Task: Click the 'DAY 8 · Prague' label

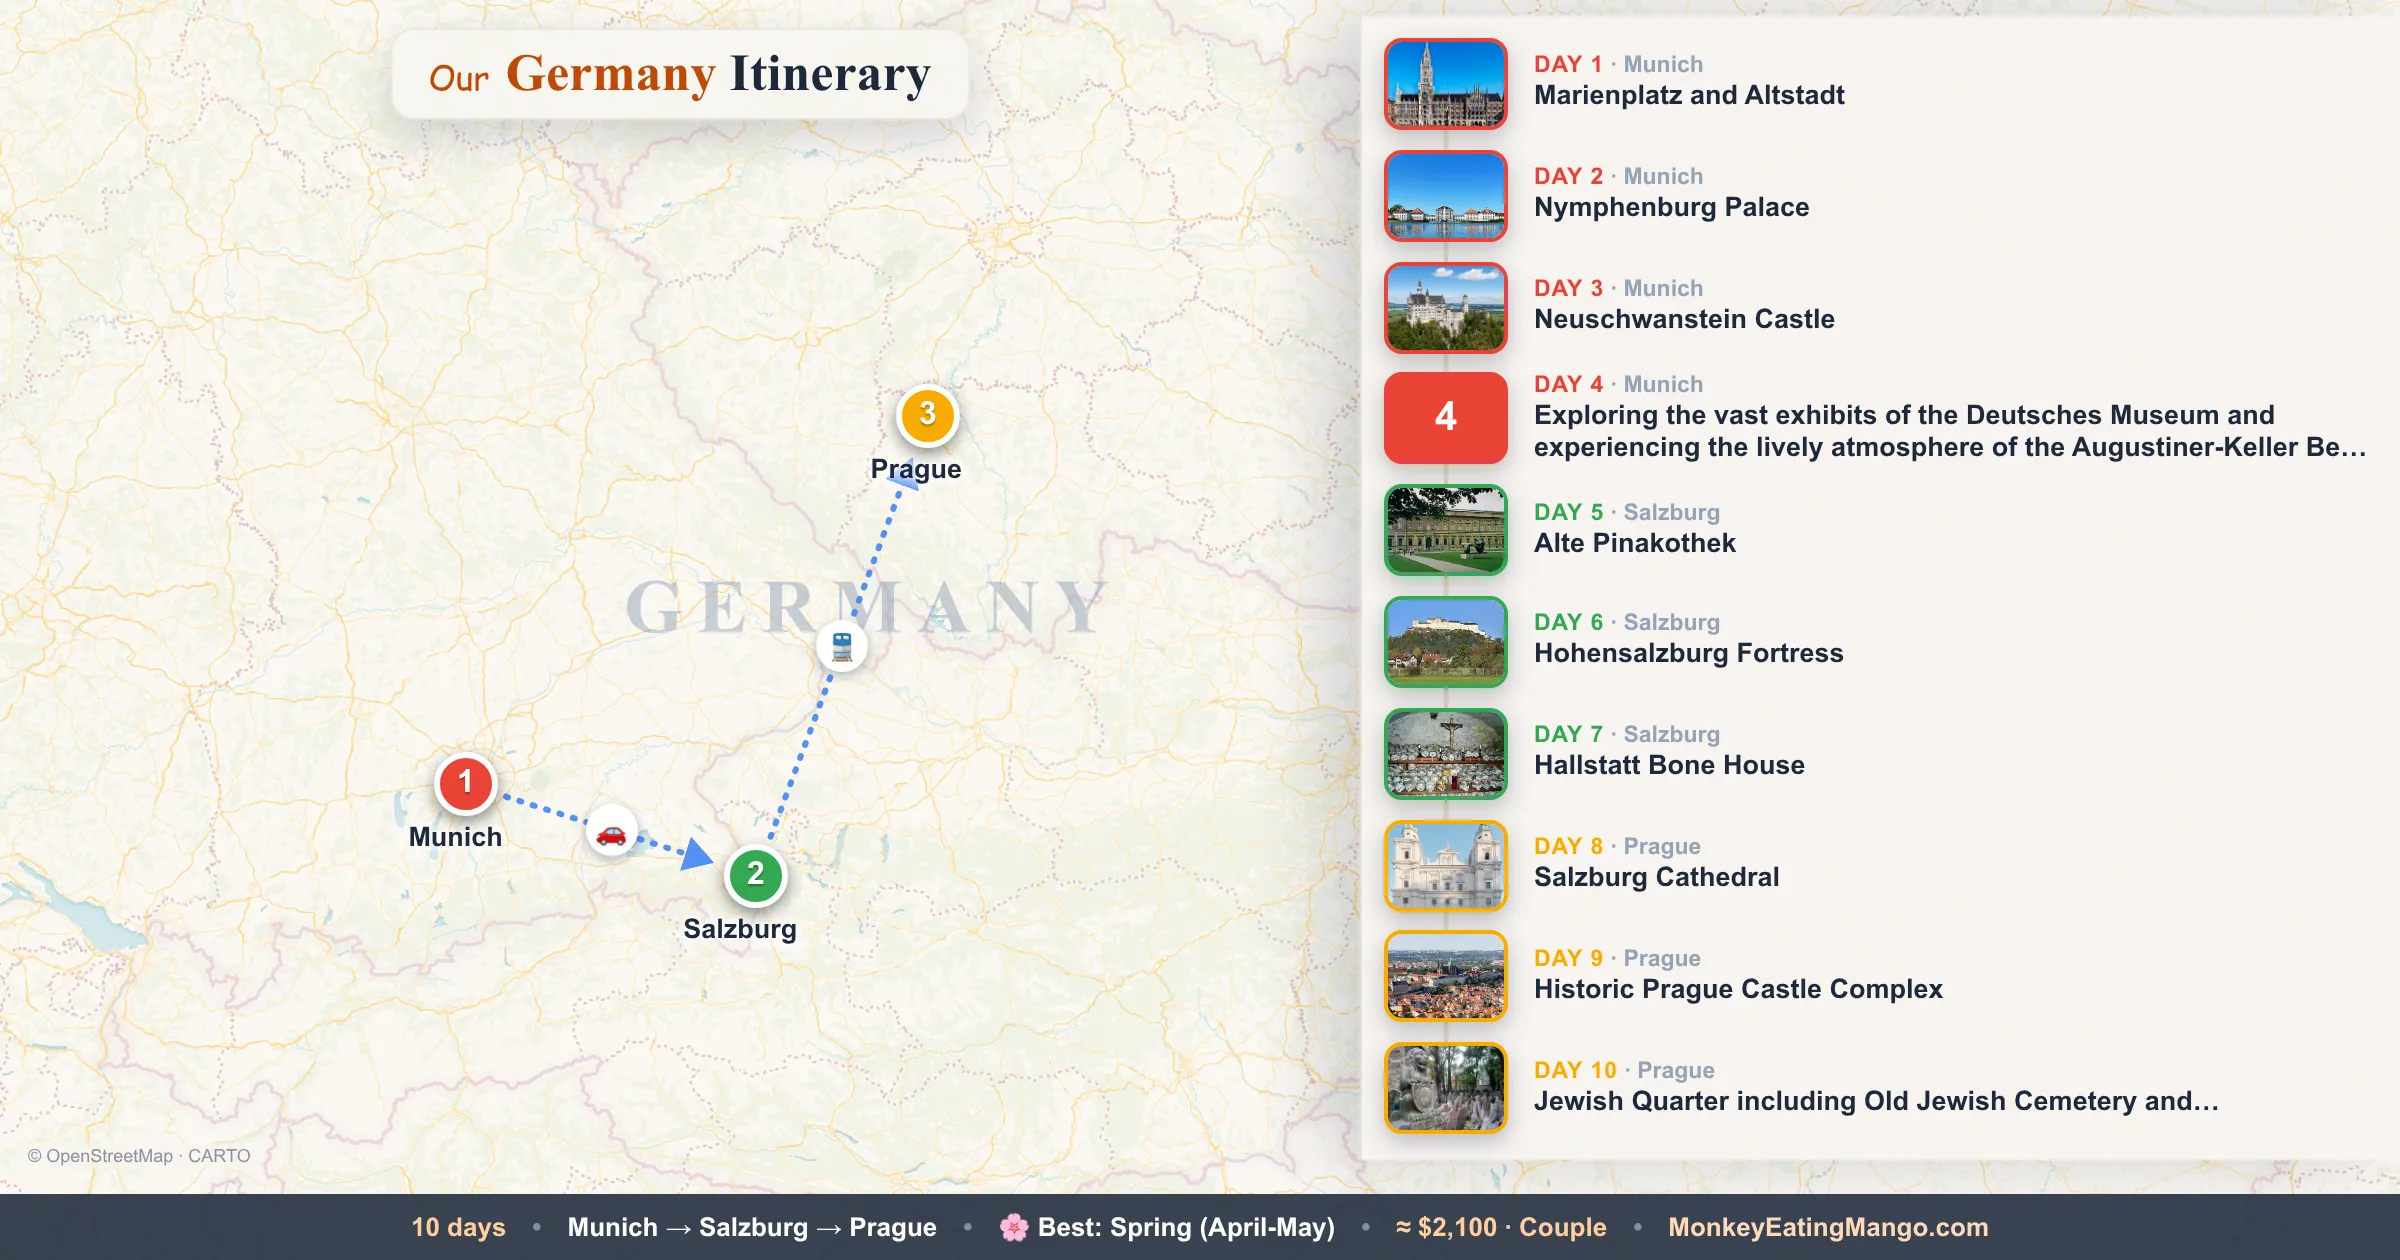Action: pos(1617,846)
